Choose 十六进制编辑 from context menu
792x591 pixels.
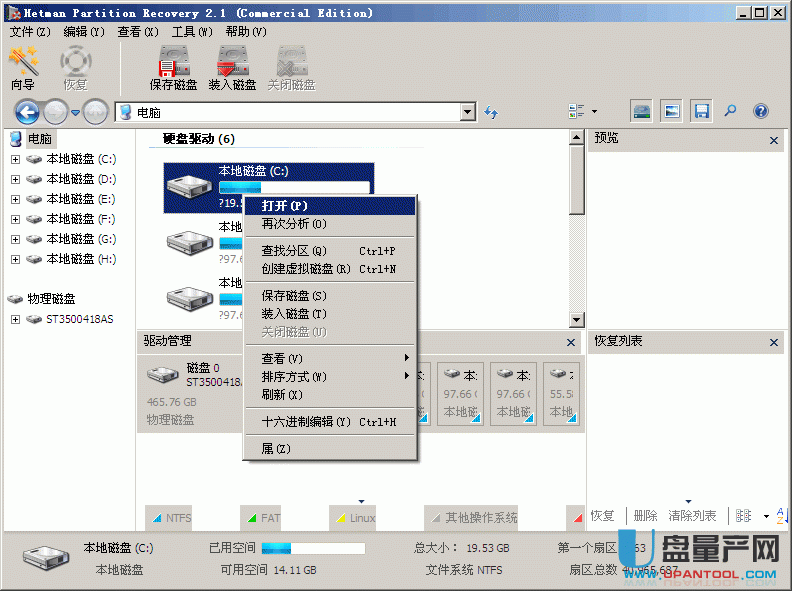[x=330, y=422]
